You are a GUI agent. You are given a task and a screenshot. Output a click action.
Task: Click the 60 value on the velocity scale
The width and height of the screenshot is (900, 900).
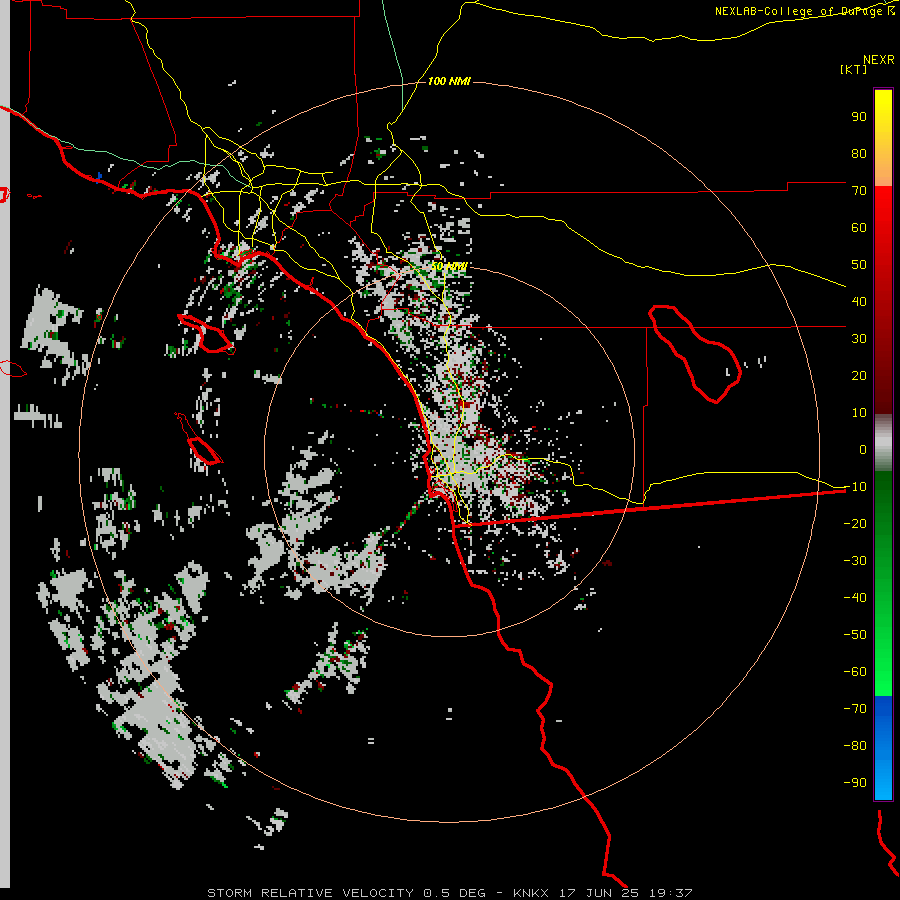[859, 227]
